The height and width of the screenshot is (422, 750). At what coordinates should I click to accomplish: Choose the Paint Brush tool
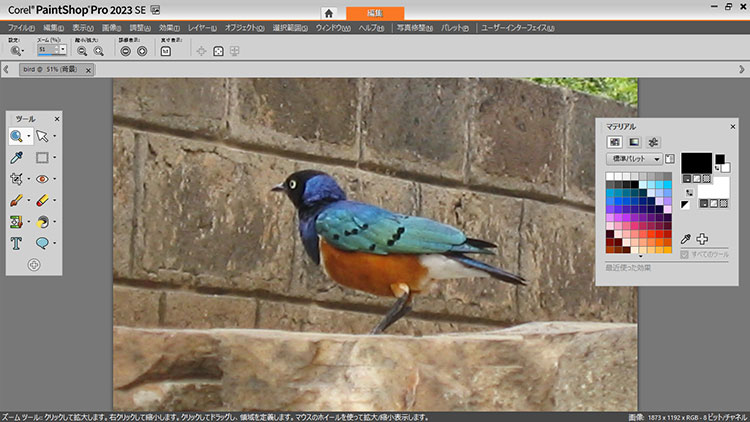pyautogui.click(x=17, y=200)
